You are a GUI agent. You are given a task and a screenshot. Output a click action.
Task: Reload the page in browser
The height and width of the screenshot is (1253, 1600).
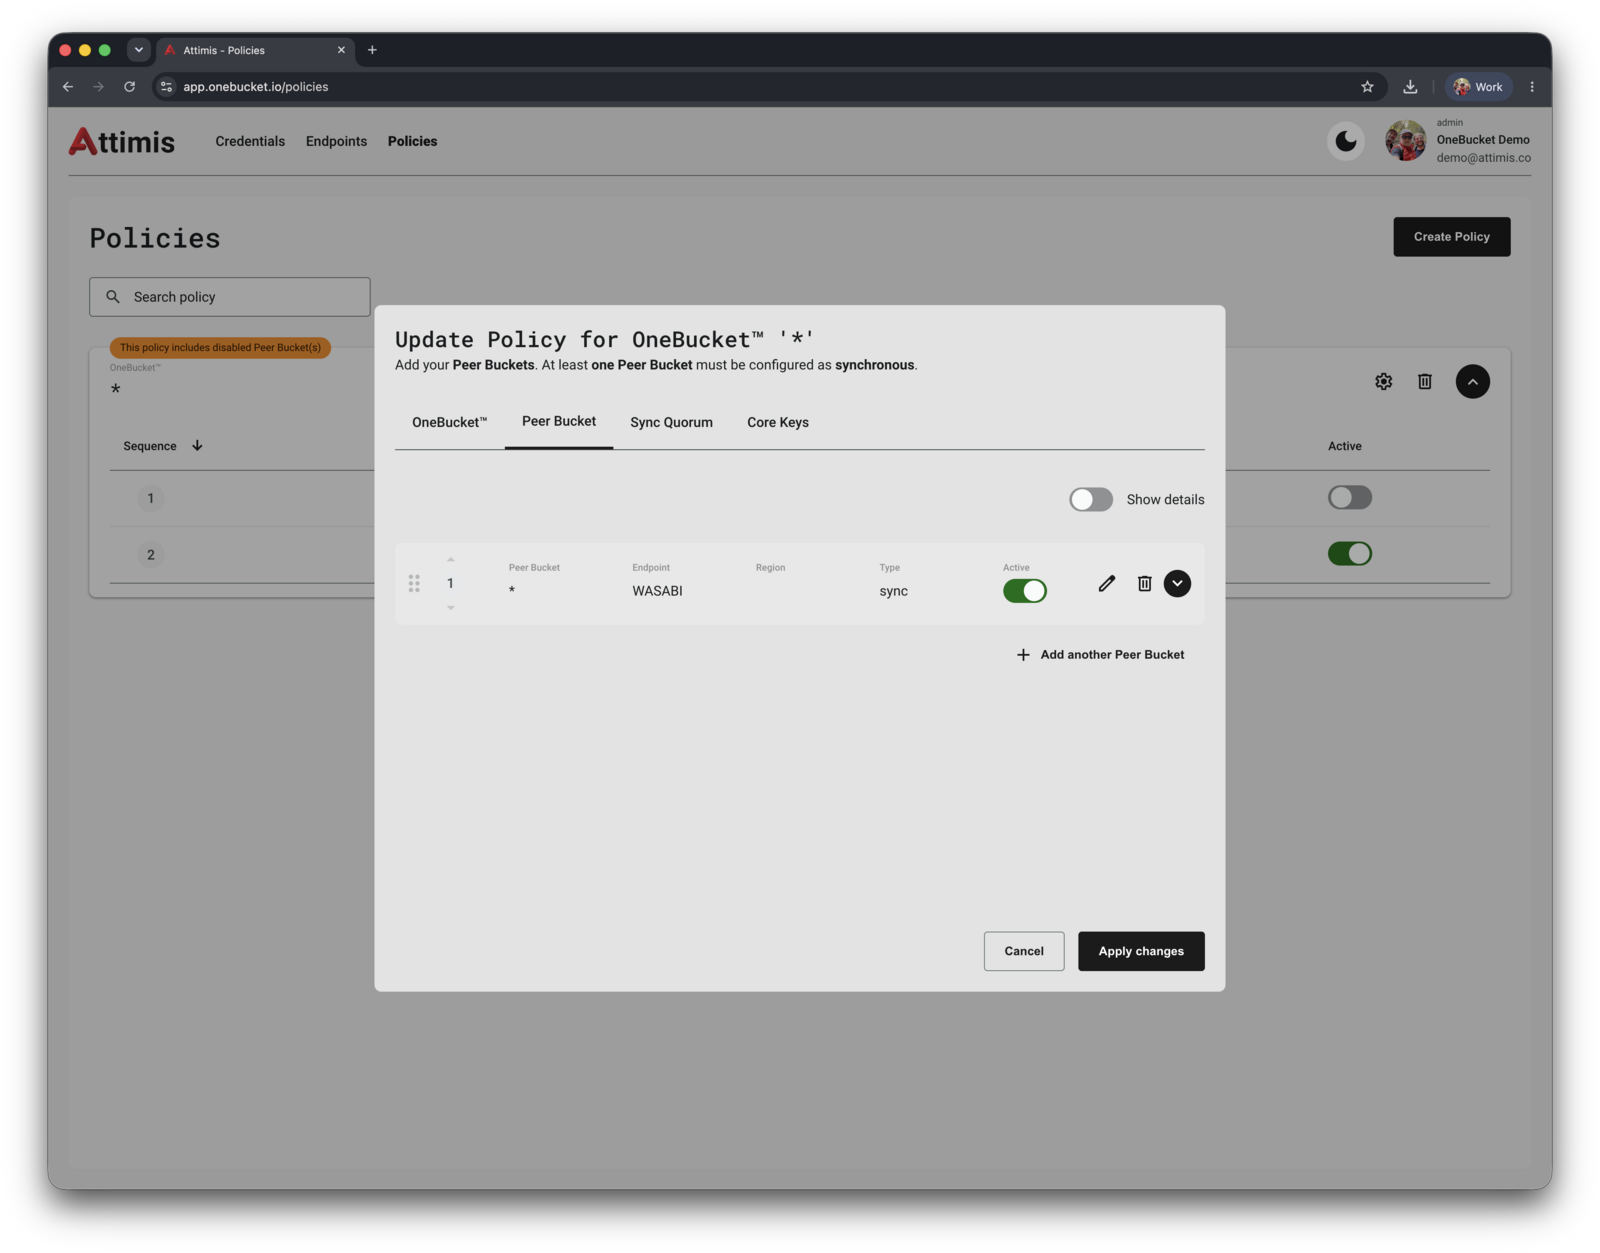pos(129,87)
